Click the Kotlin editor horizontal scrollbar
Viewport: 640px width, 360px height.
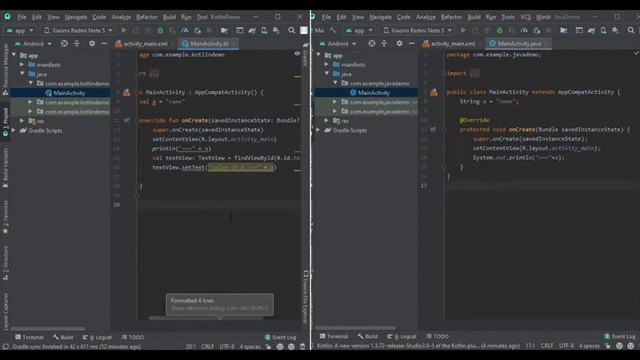tap(207, 318)
